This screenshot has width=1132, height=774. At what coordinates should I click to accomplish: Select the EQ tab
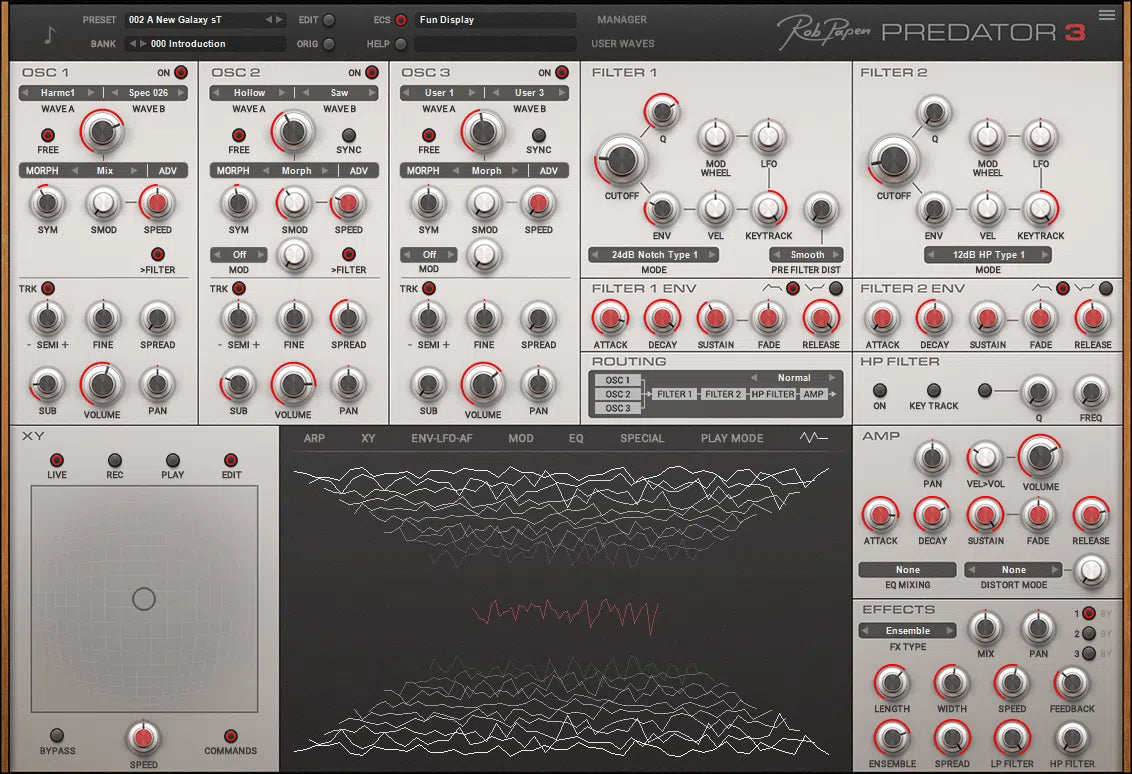577,437
